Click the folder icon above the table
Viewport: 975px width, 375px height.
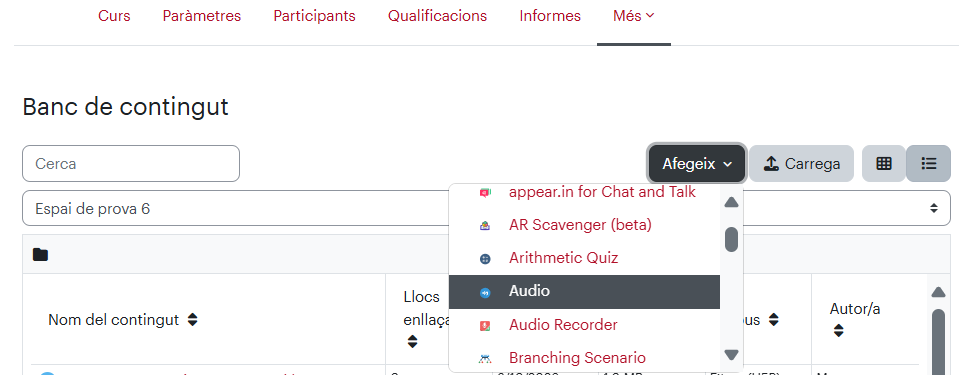point(40,254)
